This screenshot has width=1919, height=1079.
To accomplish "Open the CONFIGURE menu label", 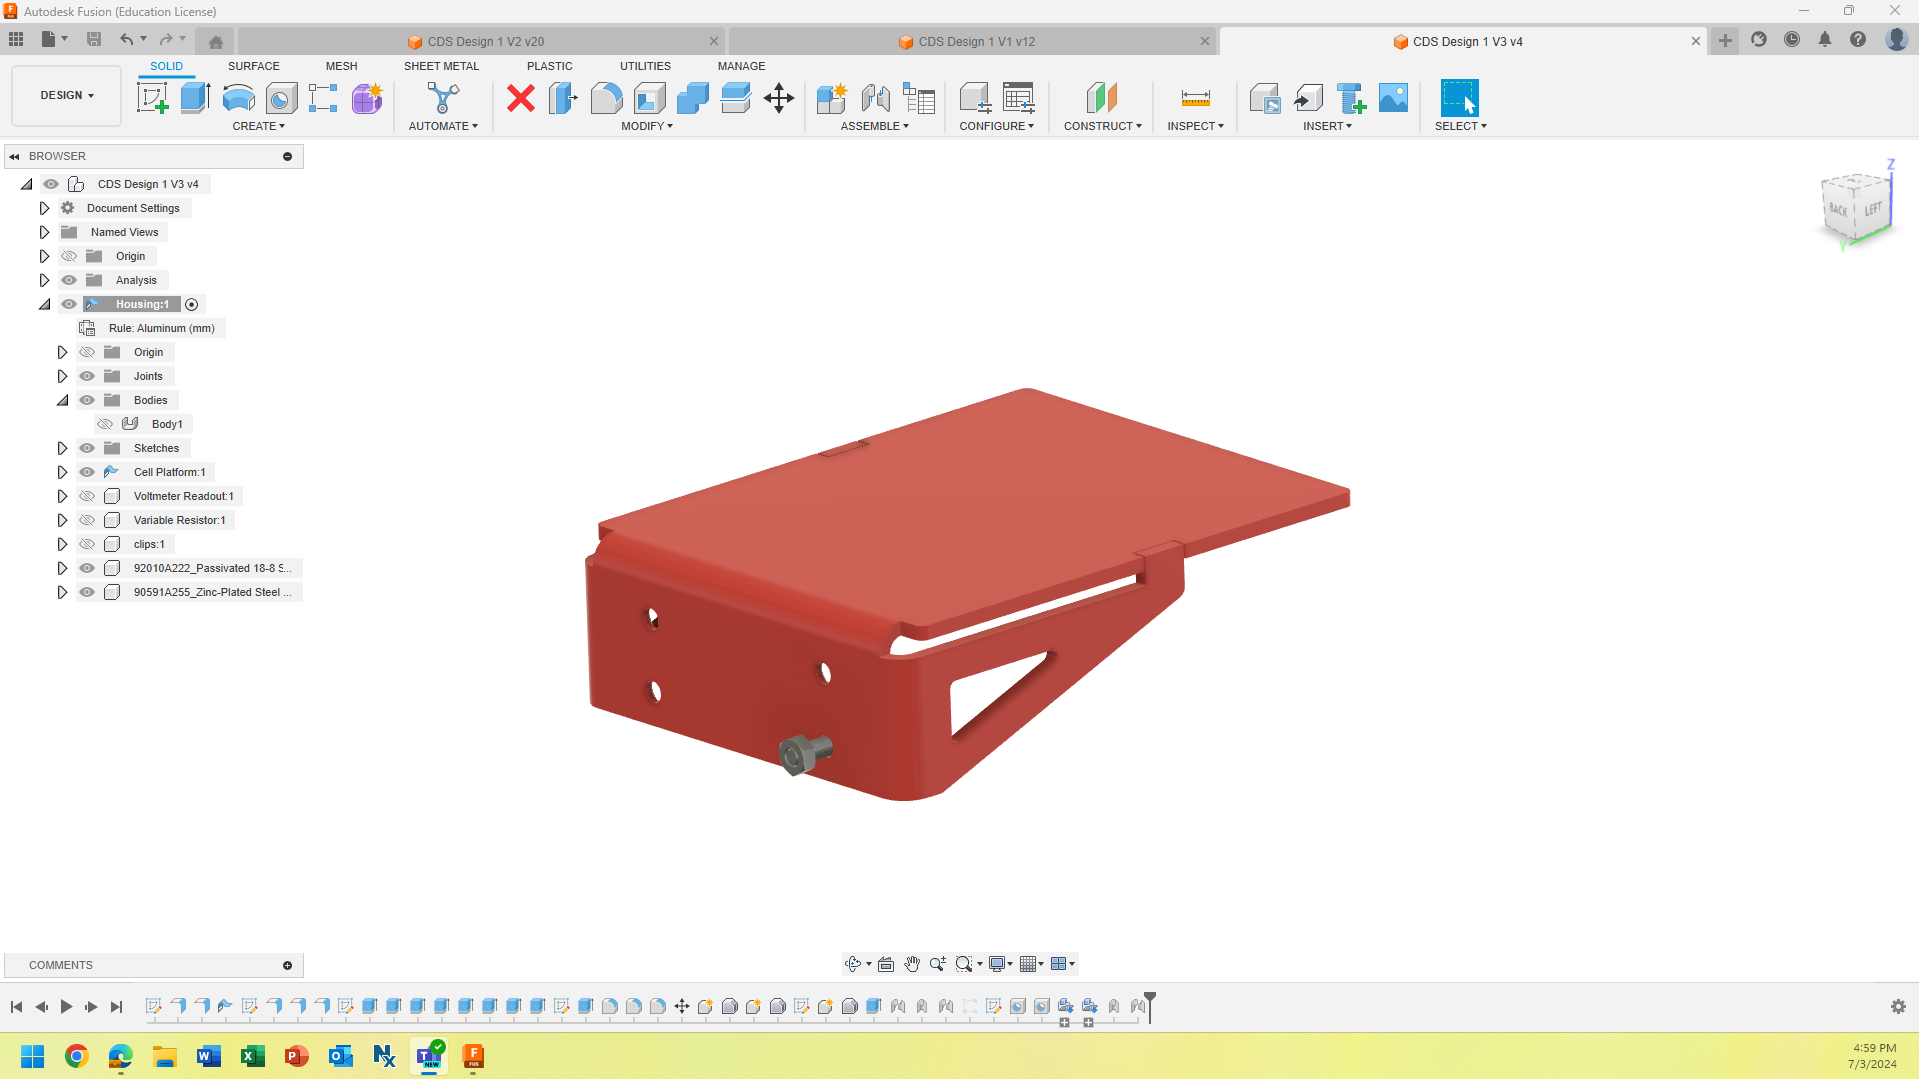I will tap(997, 126).
